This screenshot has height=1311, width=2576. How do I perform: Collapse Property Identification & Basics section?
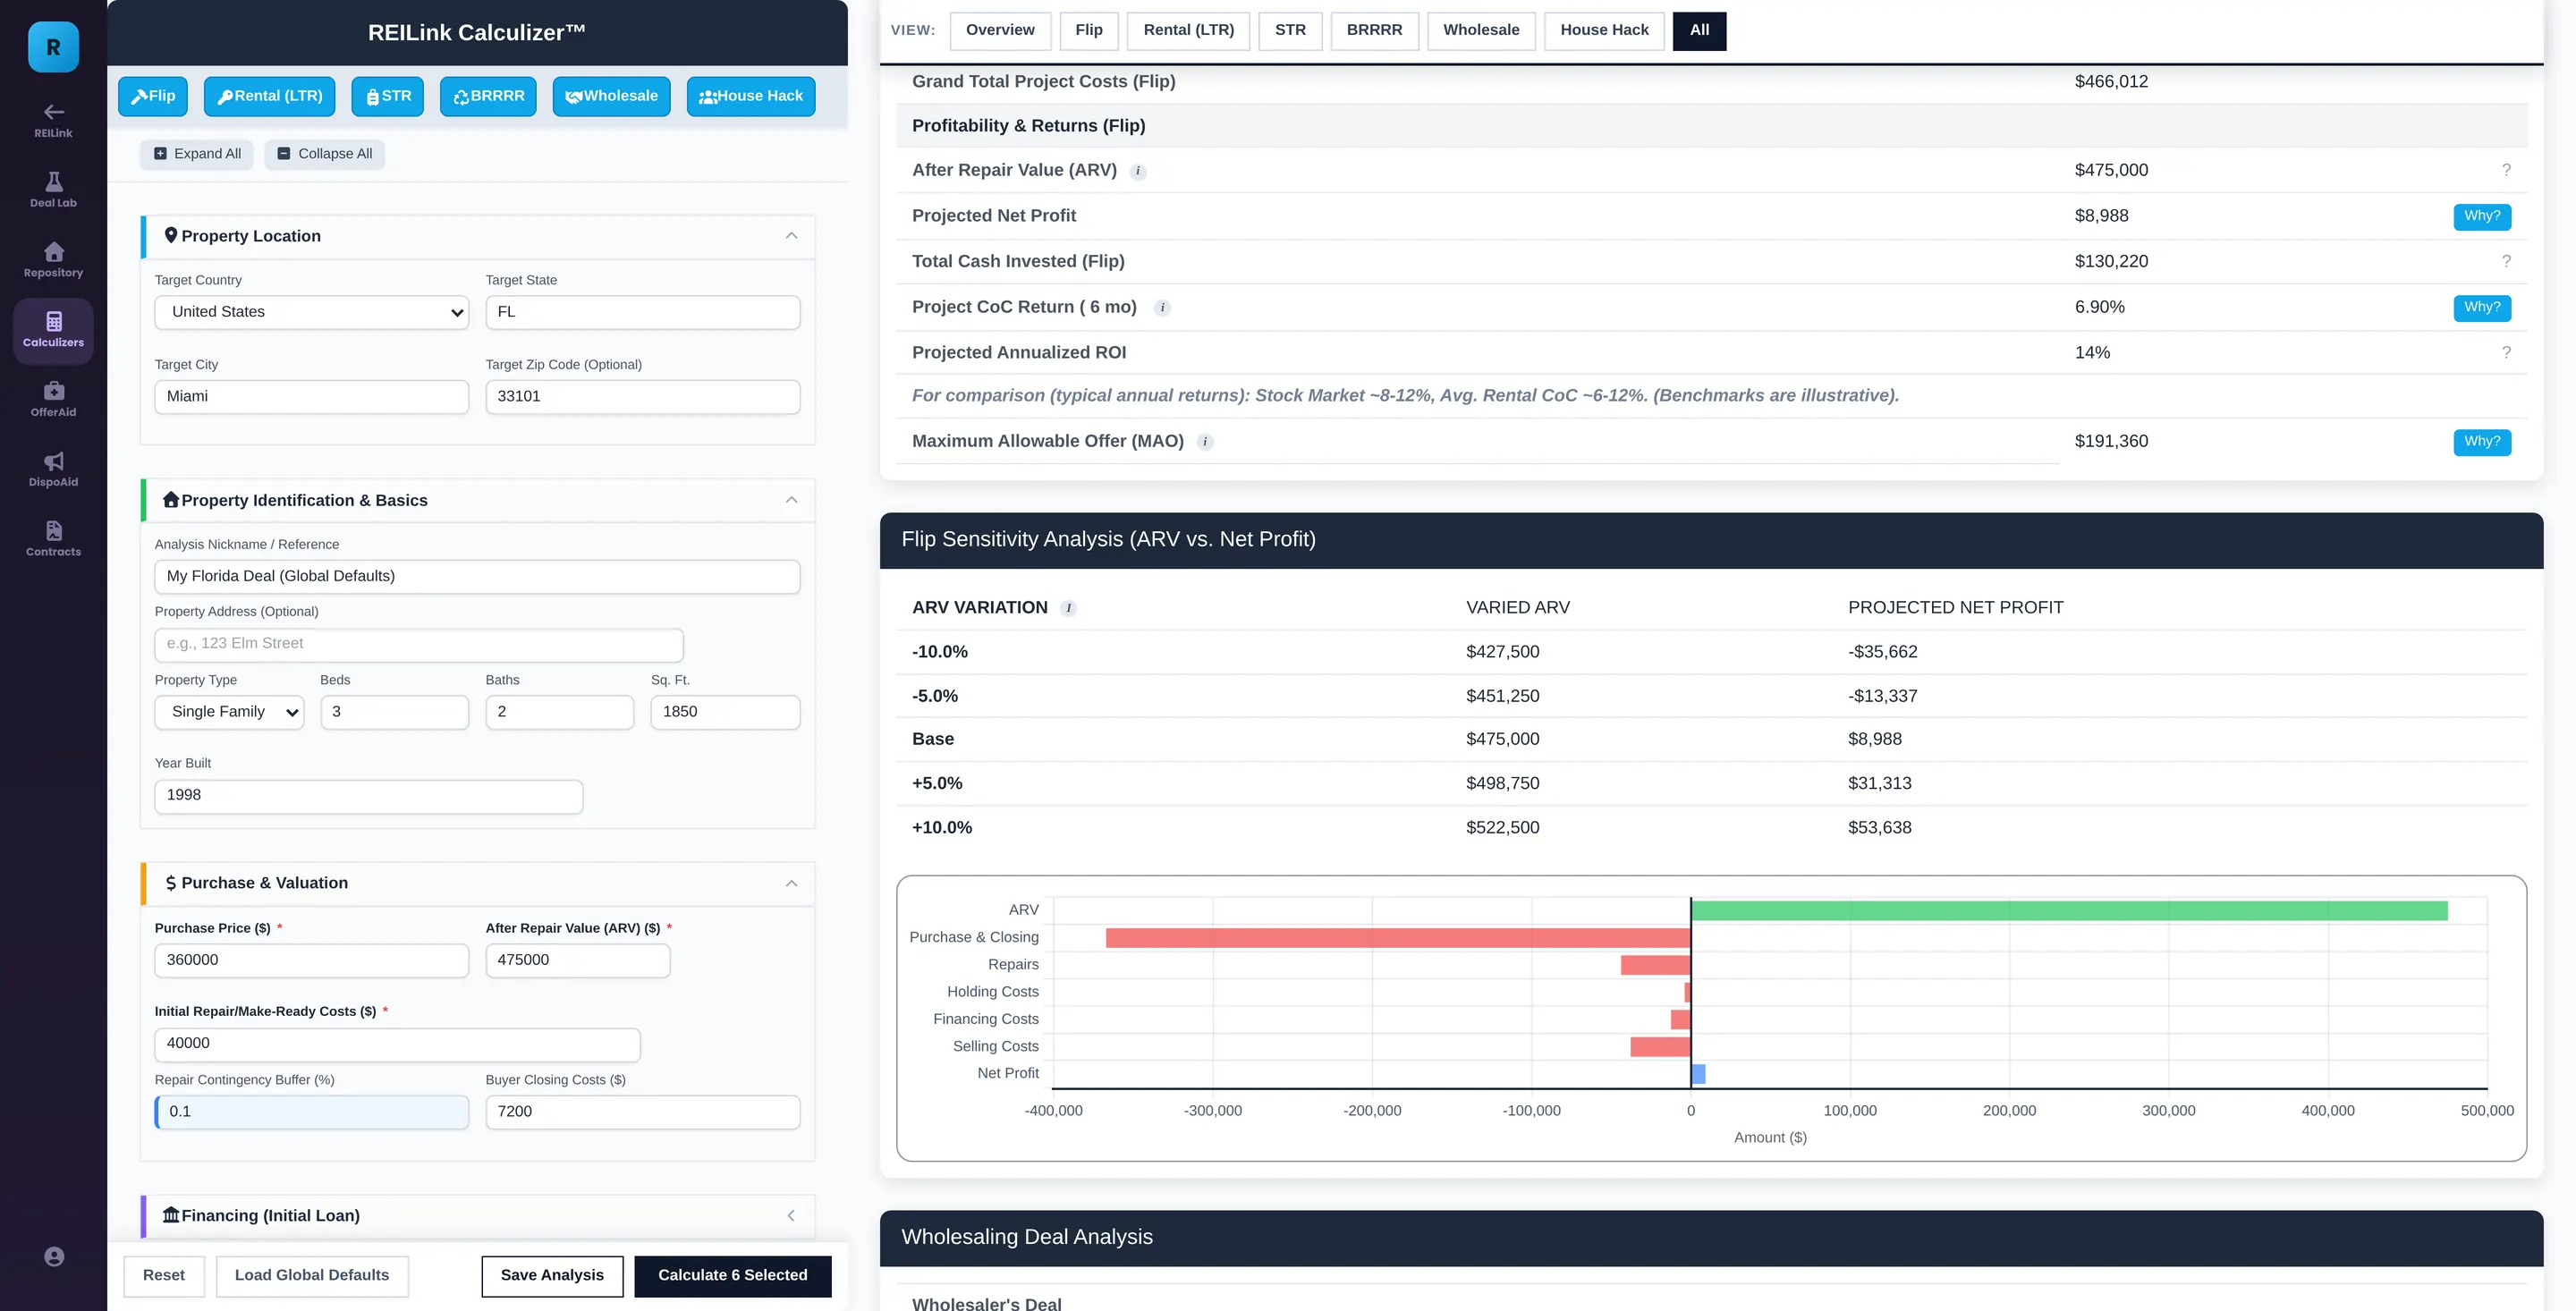[791, 500]
